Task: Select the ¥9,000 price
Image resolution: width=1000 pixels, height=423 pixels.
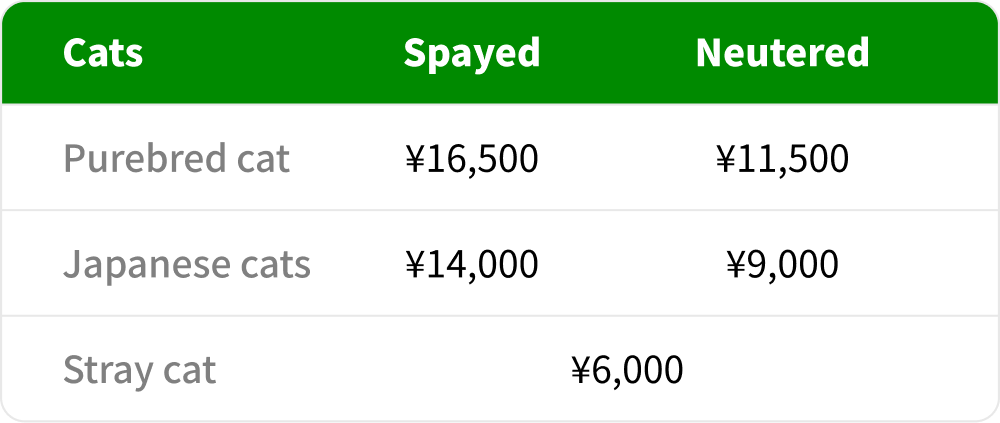Action: pos(782,264)
